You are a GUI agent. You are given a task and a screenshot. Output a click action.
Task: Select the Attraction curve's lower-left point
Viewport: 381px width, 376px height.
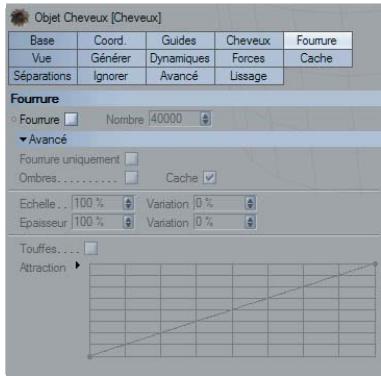90,357
